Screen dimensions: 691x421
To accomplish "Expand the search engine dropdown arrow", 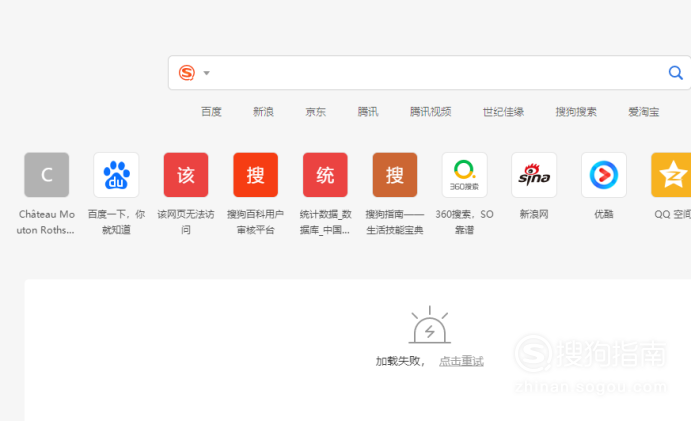I will click(x=206, y=73).
